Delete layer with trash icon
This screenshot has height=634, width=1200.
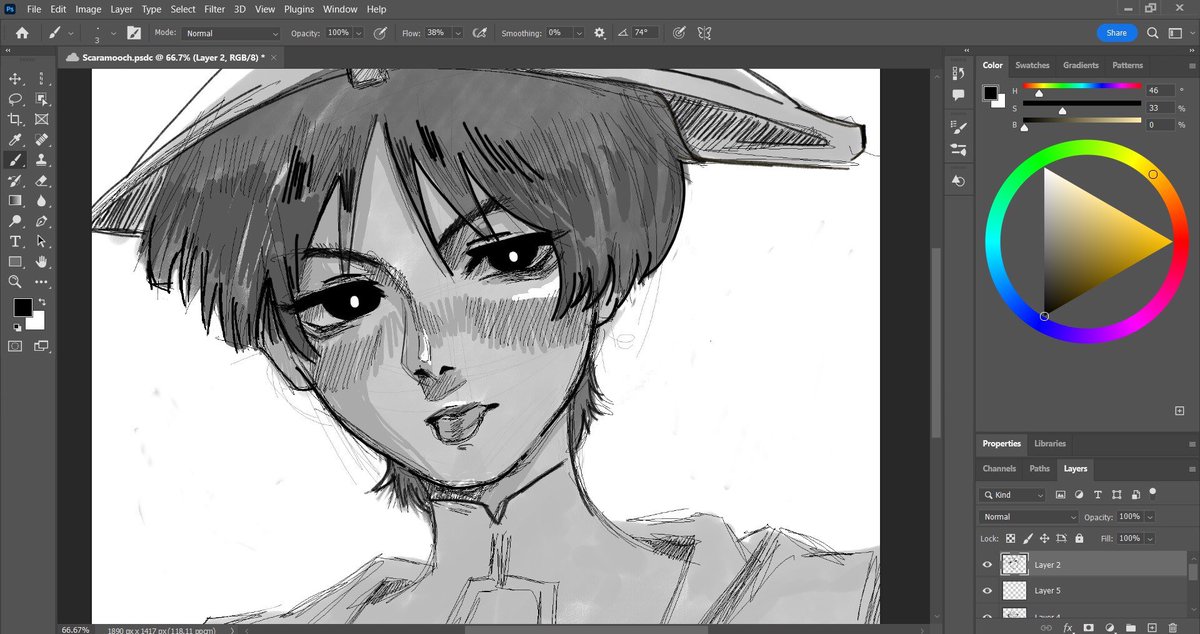(1173, 627)
